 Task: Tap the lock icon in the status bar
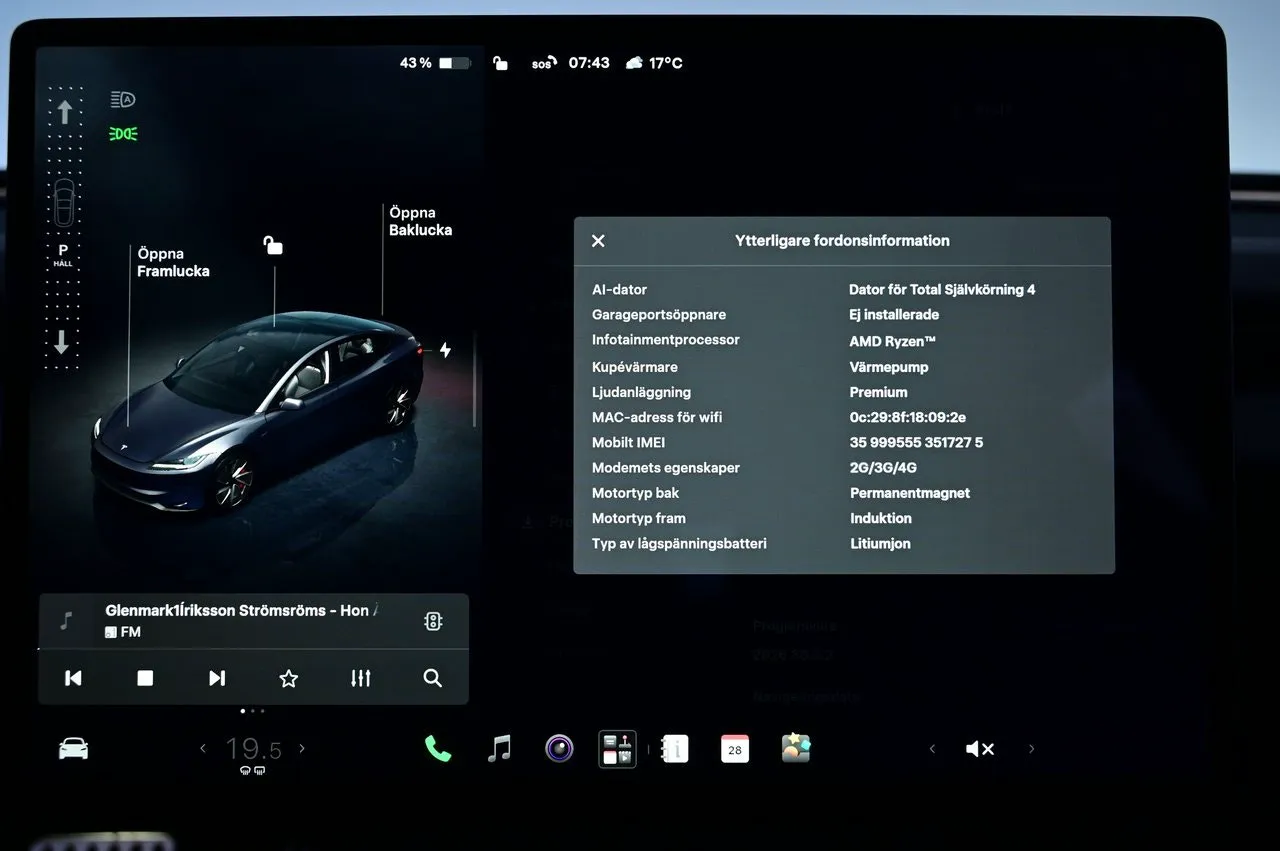(x=500, y=63)
